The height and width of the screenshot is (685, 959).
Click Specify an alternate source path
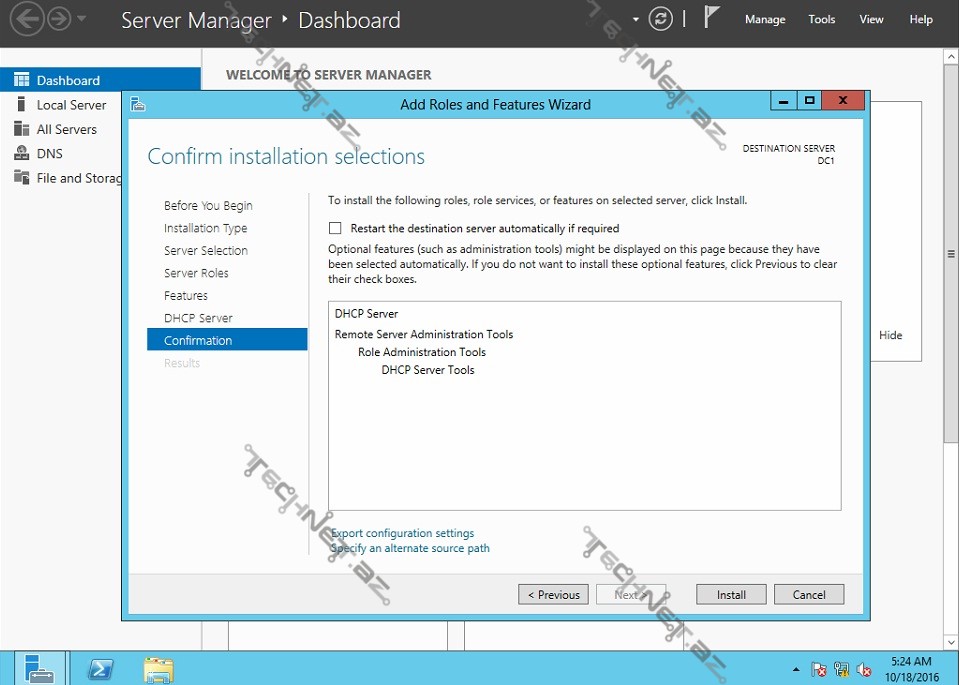point(410,548)
